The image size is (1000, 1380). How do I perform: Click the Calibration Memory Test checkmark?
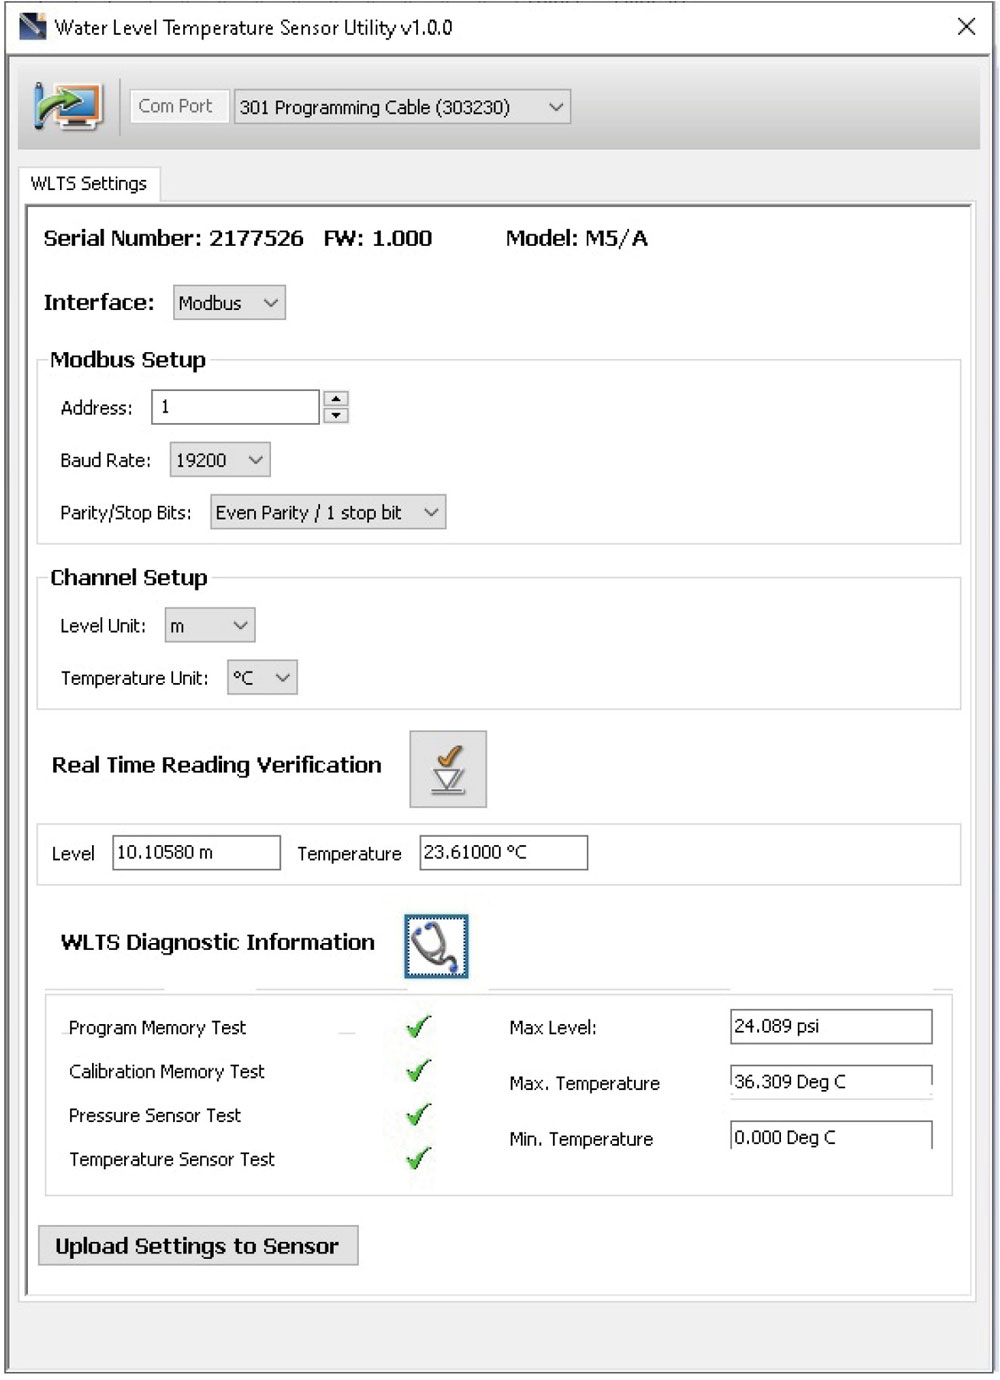[x=416, y=1070]
